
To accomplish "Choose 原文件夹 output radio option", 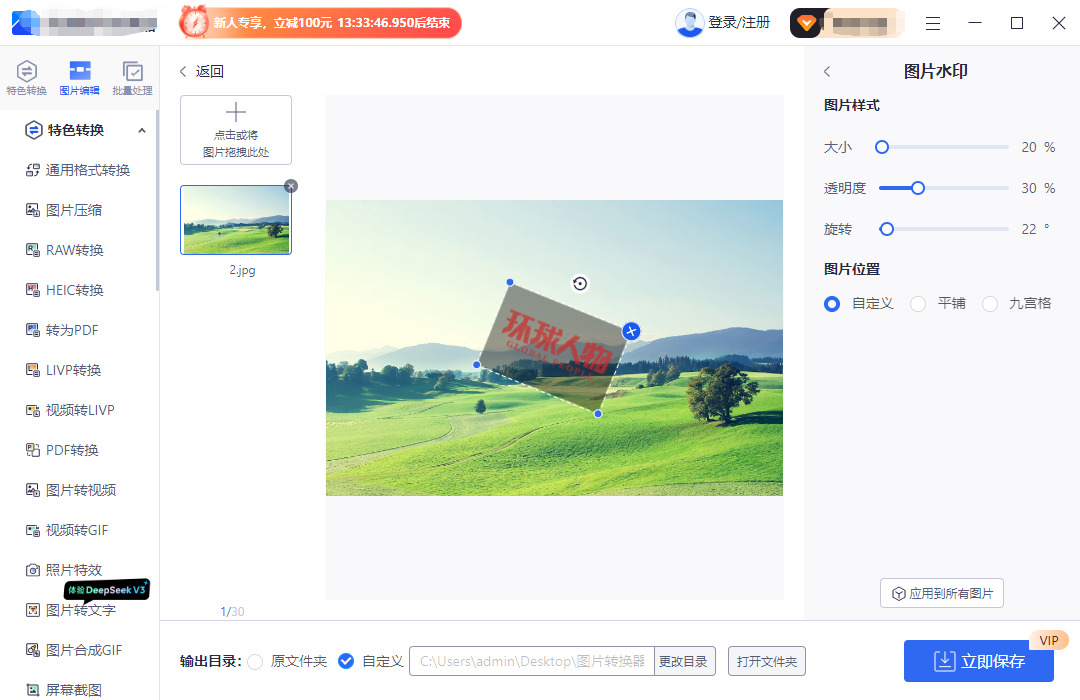I will (255, 661).
